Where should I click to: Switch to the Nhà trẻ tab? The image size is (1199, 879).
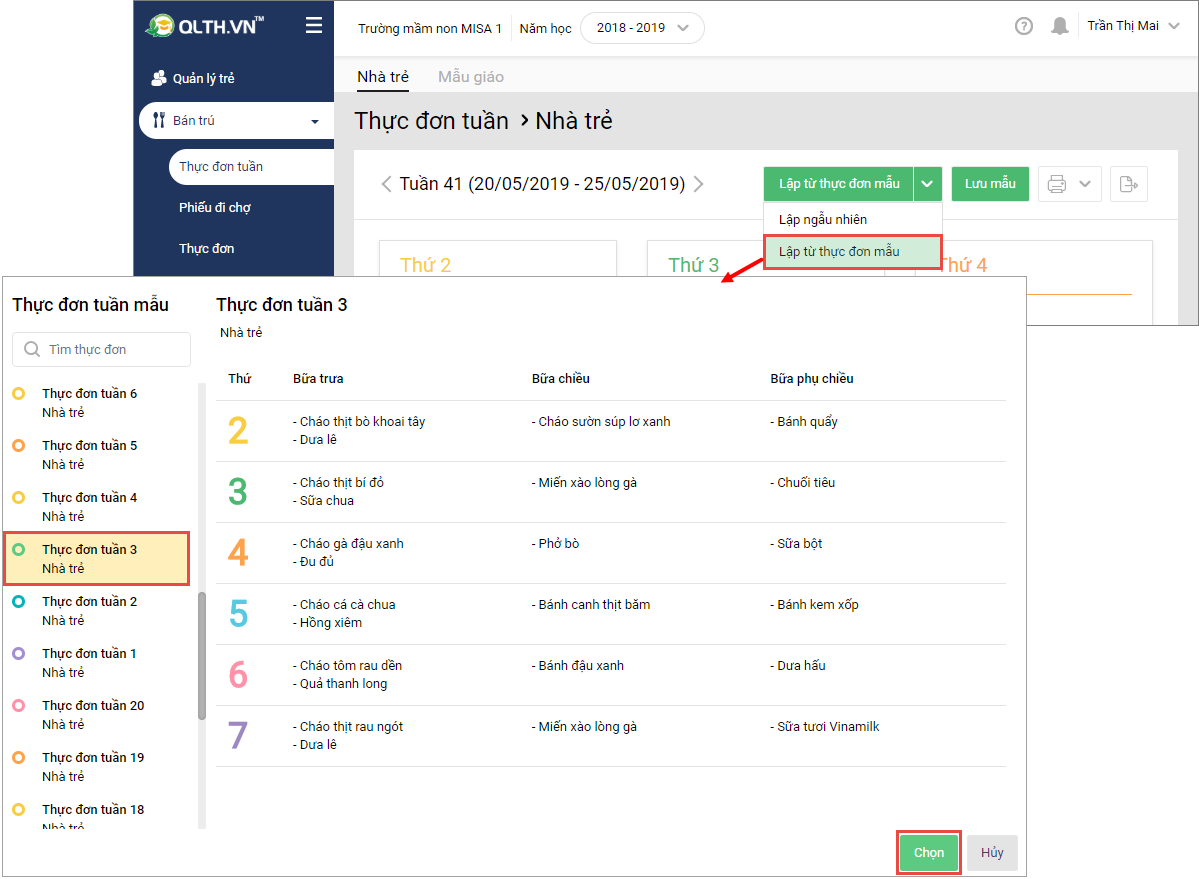pos(383,77)
